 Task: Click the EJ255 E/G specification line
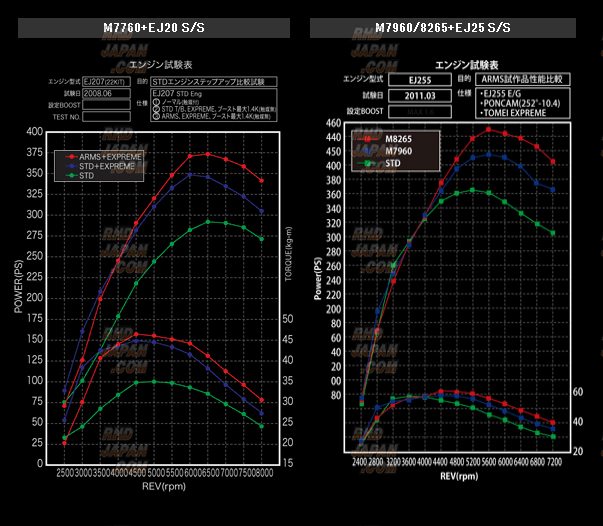point(500,94)
